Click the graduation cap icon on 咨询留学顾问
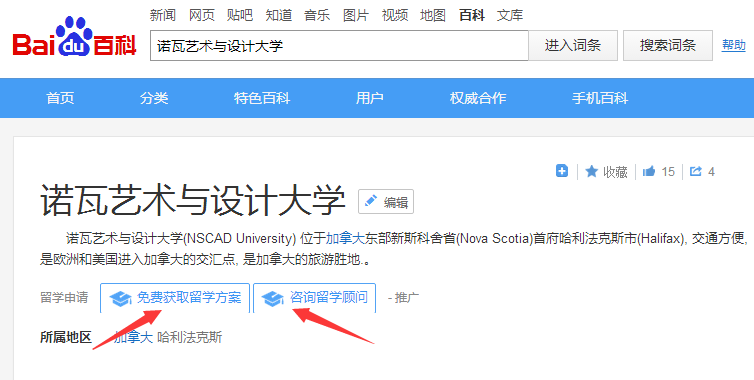The image size is (754, 380). [273, 298]
